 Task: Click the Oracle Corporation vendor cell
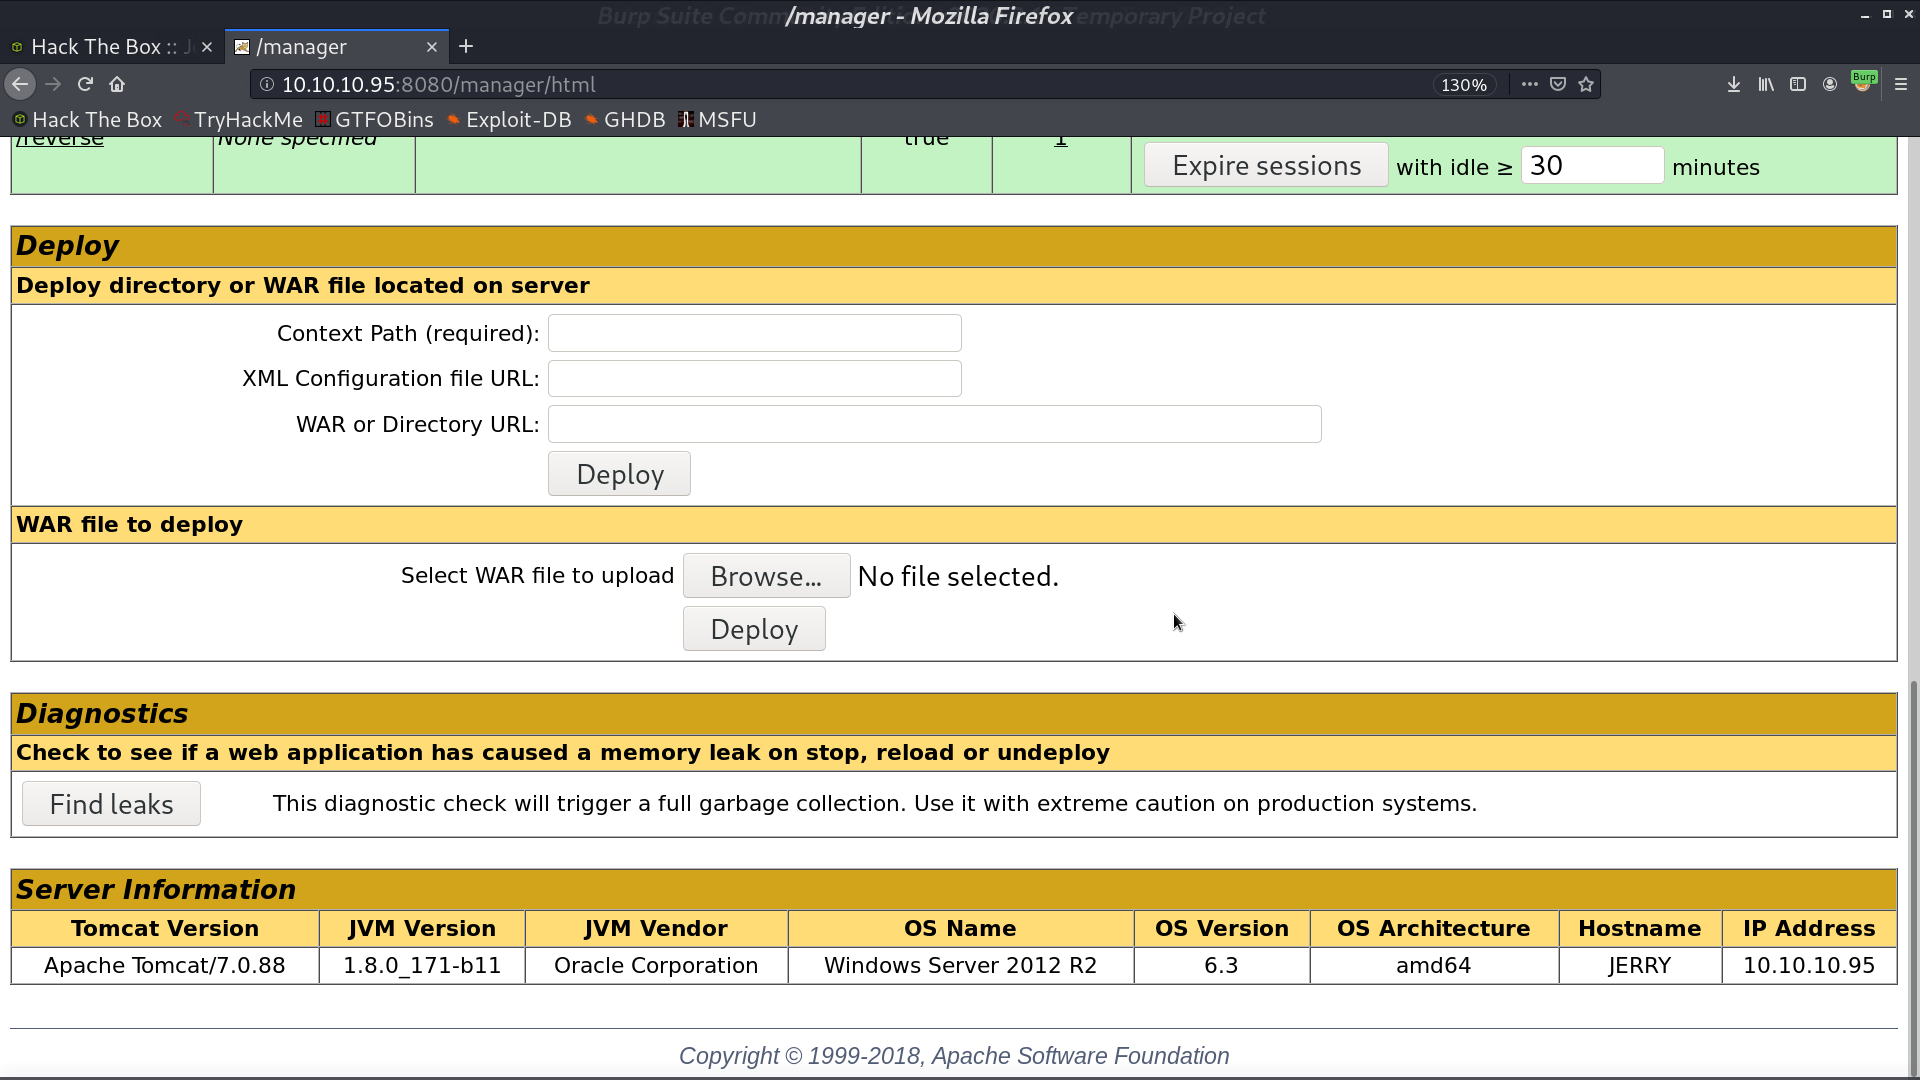656,966
